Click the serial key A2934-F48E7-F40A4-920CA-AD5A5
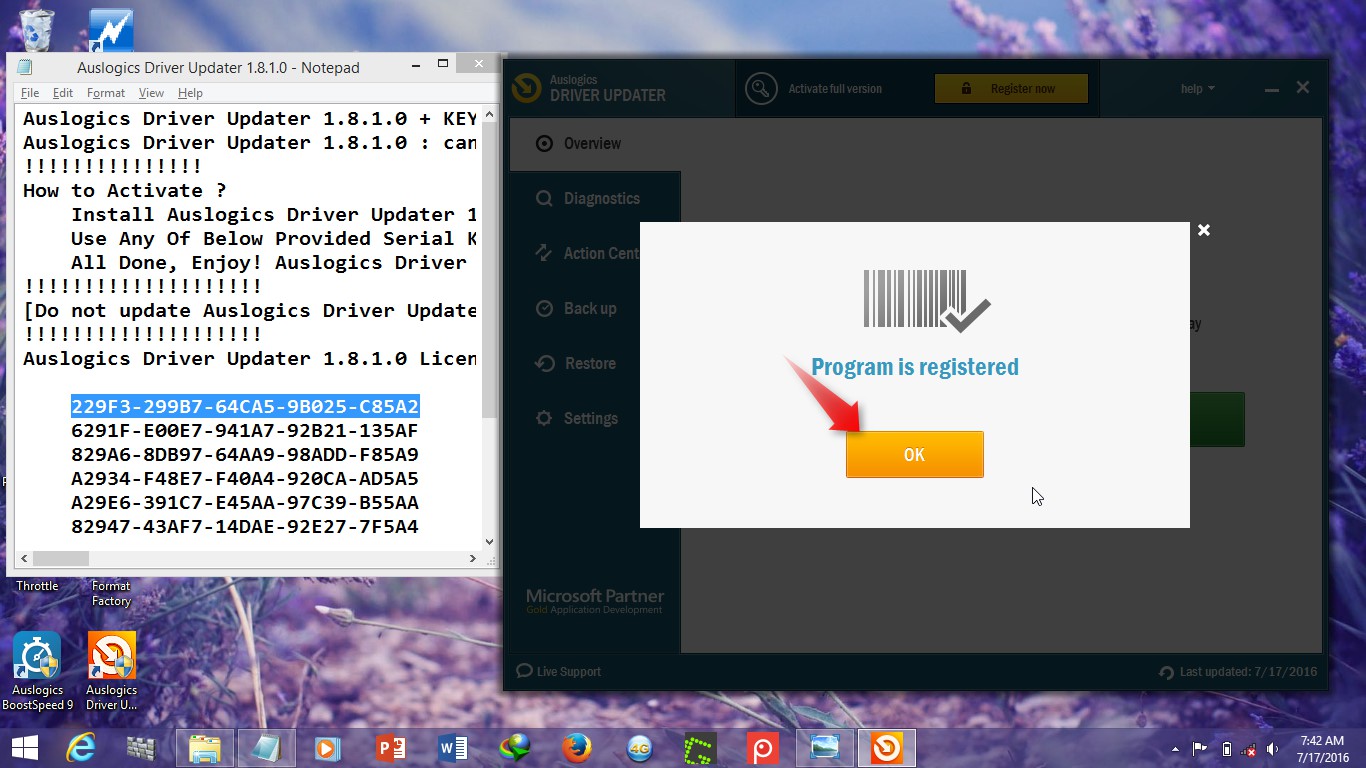 (x=245, y=478)
